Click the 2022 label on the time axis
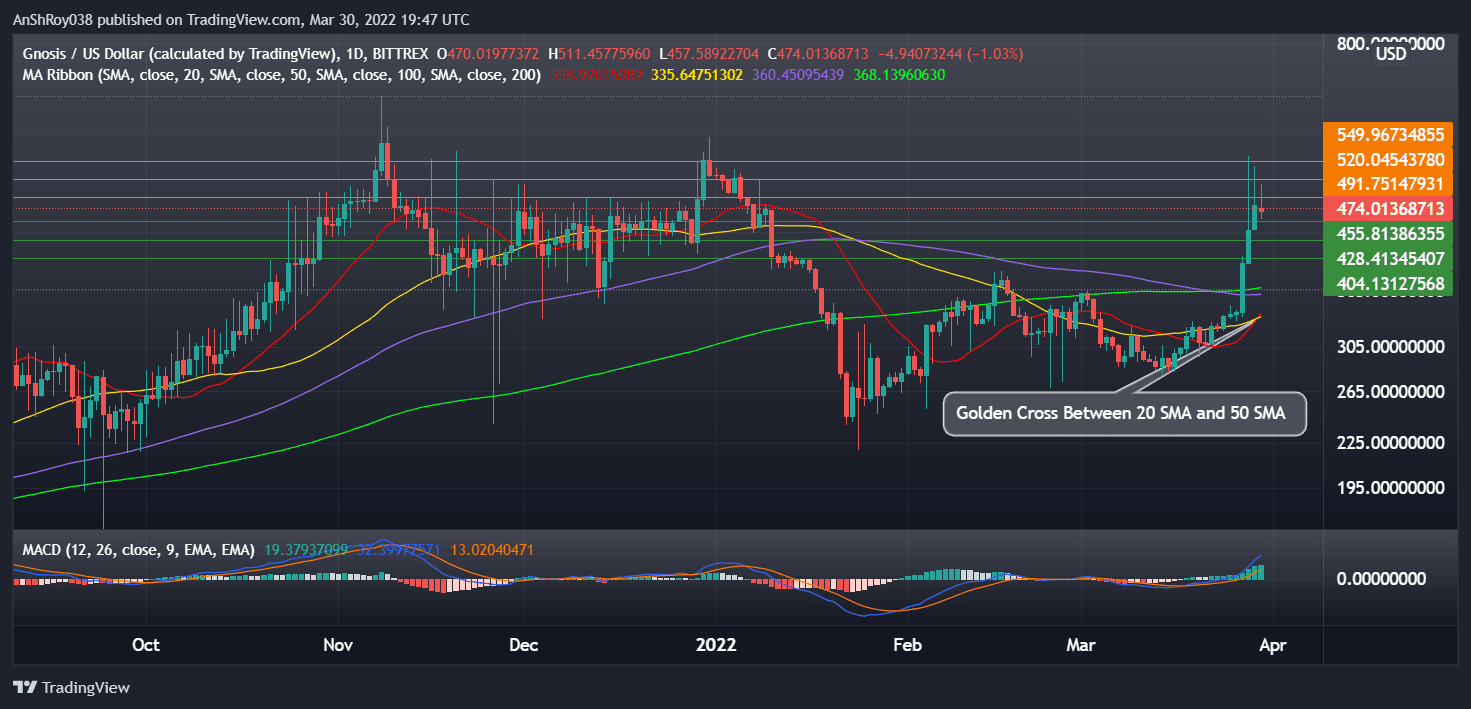This screenshot has width=1471, height=709. pos(716,646)
